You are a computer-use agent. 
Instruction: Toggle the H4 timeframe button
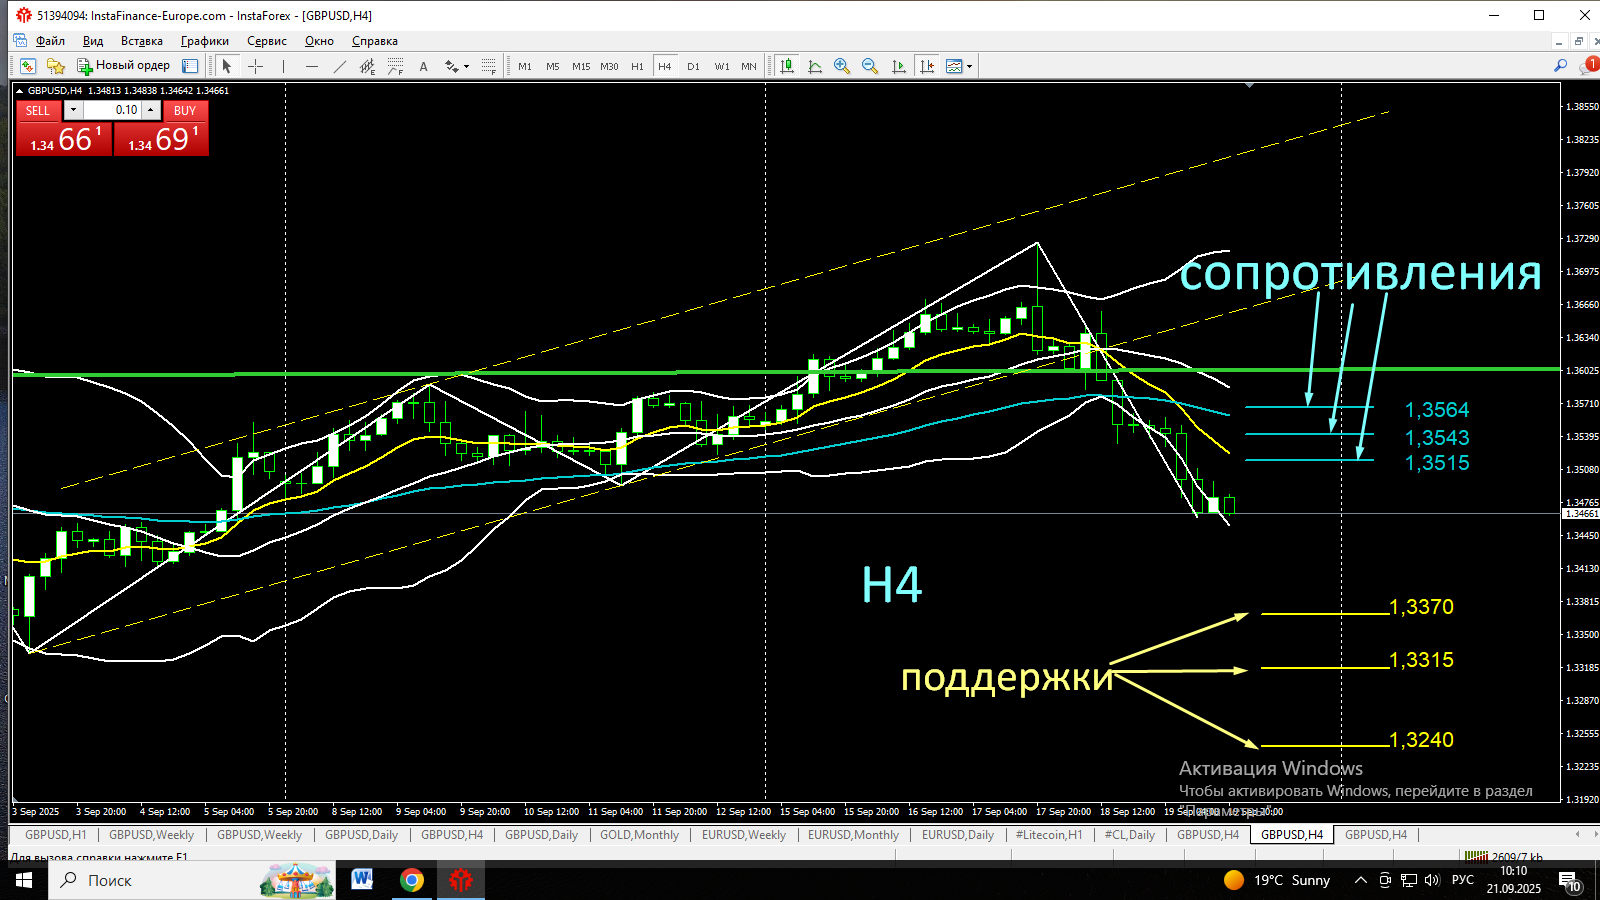tap(665, 66)
